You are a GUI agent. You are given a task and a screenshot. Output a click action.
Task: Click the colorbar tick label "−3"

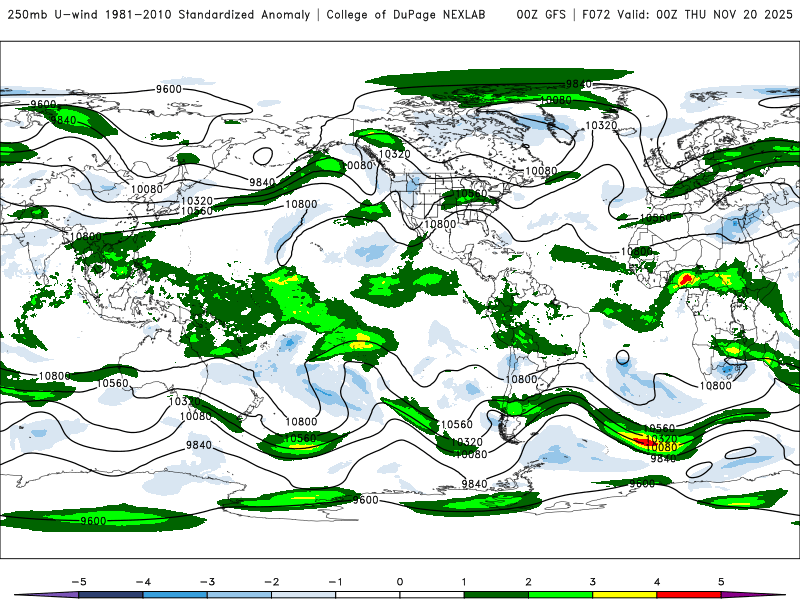tap(207, 582)
